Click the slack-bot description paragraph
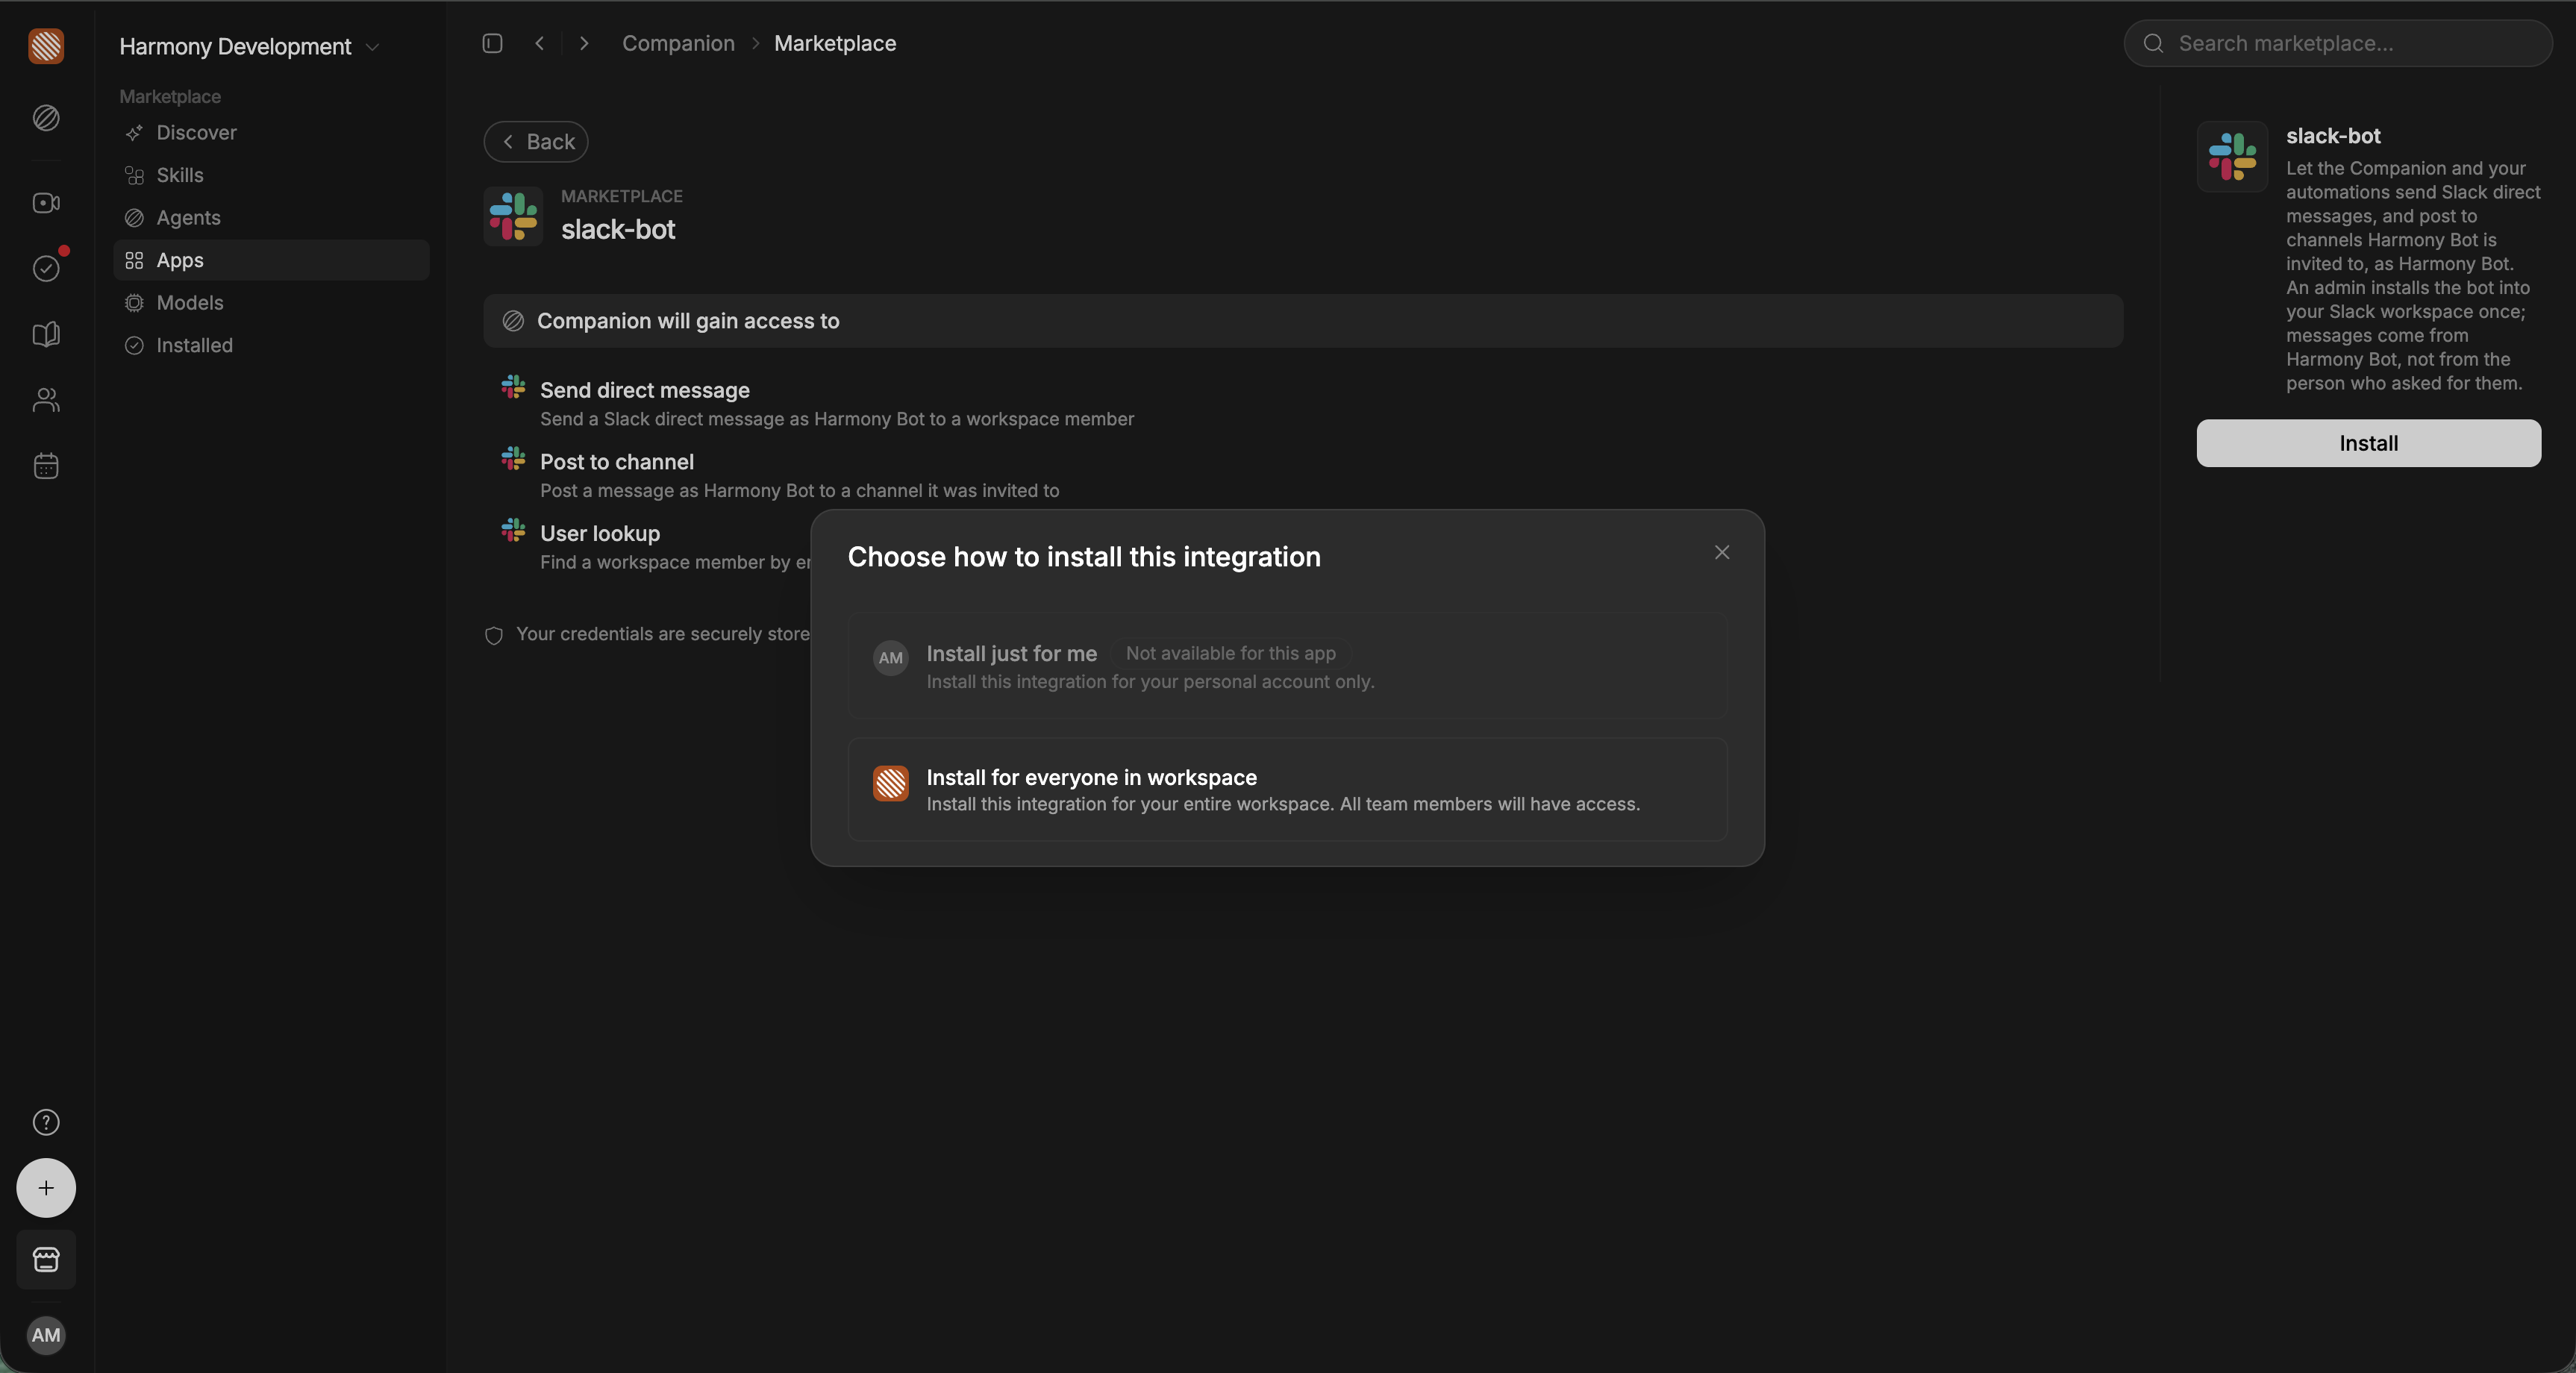This screenshot has width=2576, height=1373. click(2413, 276)
